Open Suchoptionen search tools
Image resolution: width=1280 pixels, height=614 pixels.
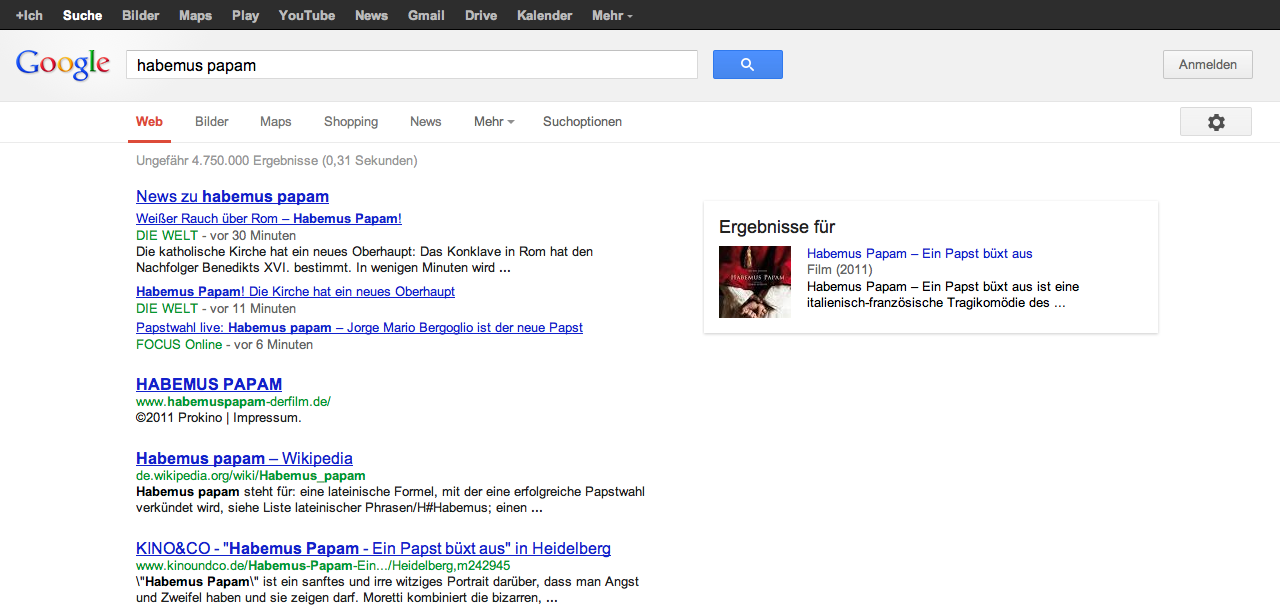pyautogui.click(x=582, y=122)
